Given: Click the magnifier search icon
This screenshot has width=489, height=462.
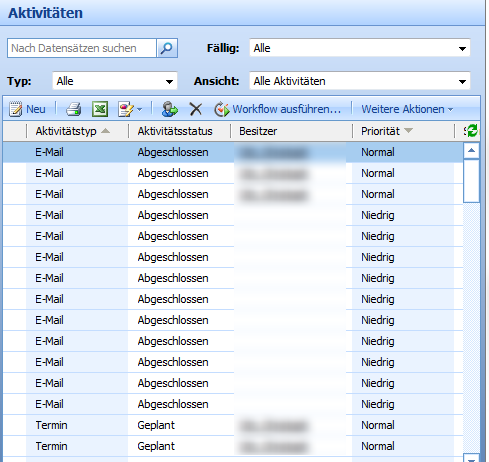Looking at the screenshot, I should [167, 48].
